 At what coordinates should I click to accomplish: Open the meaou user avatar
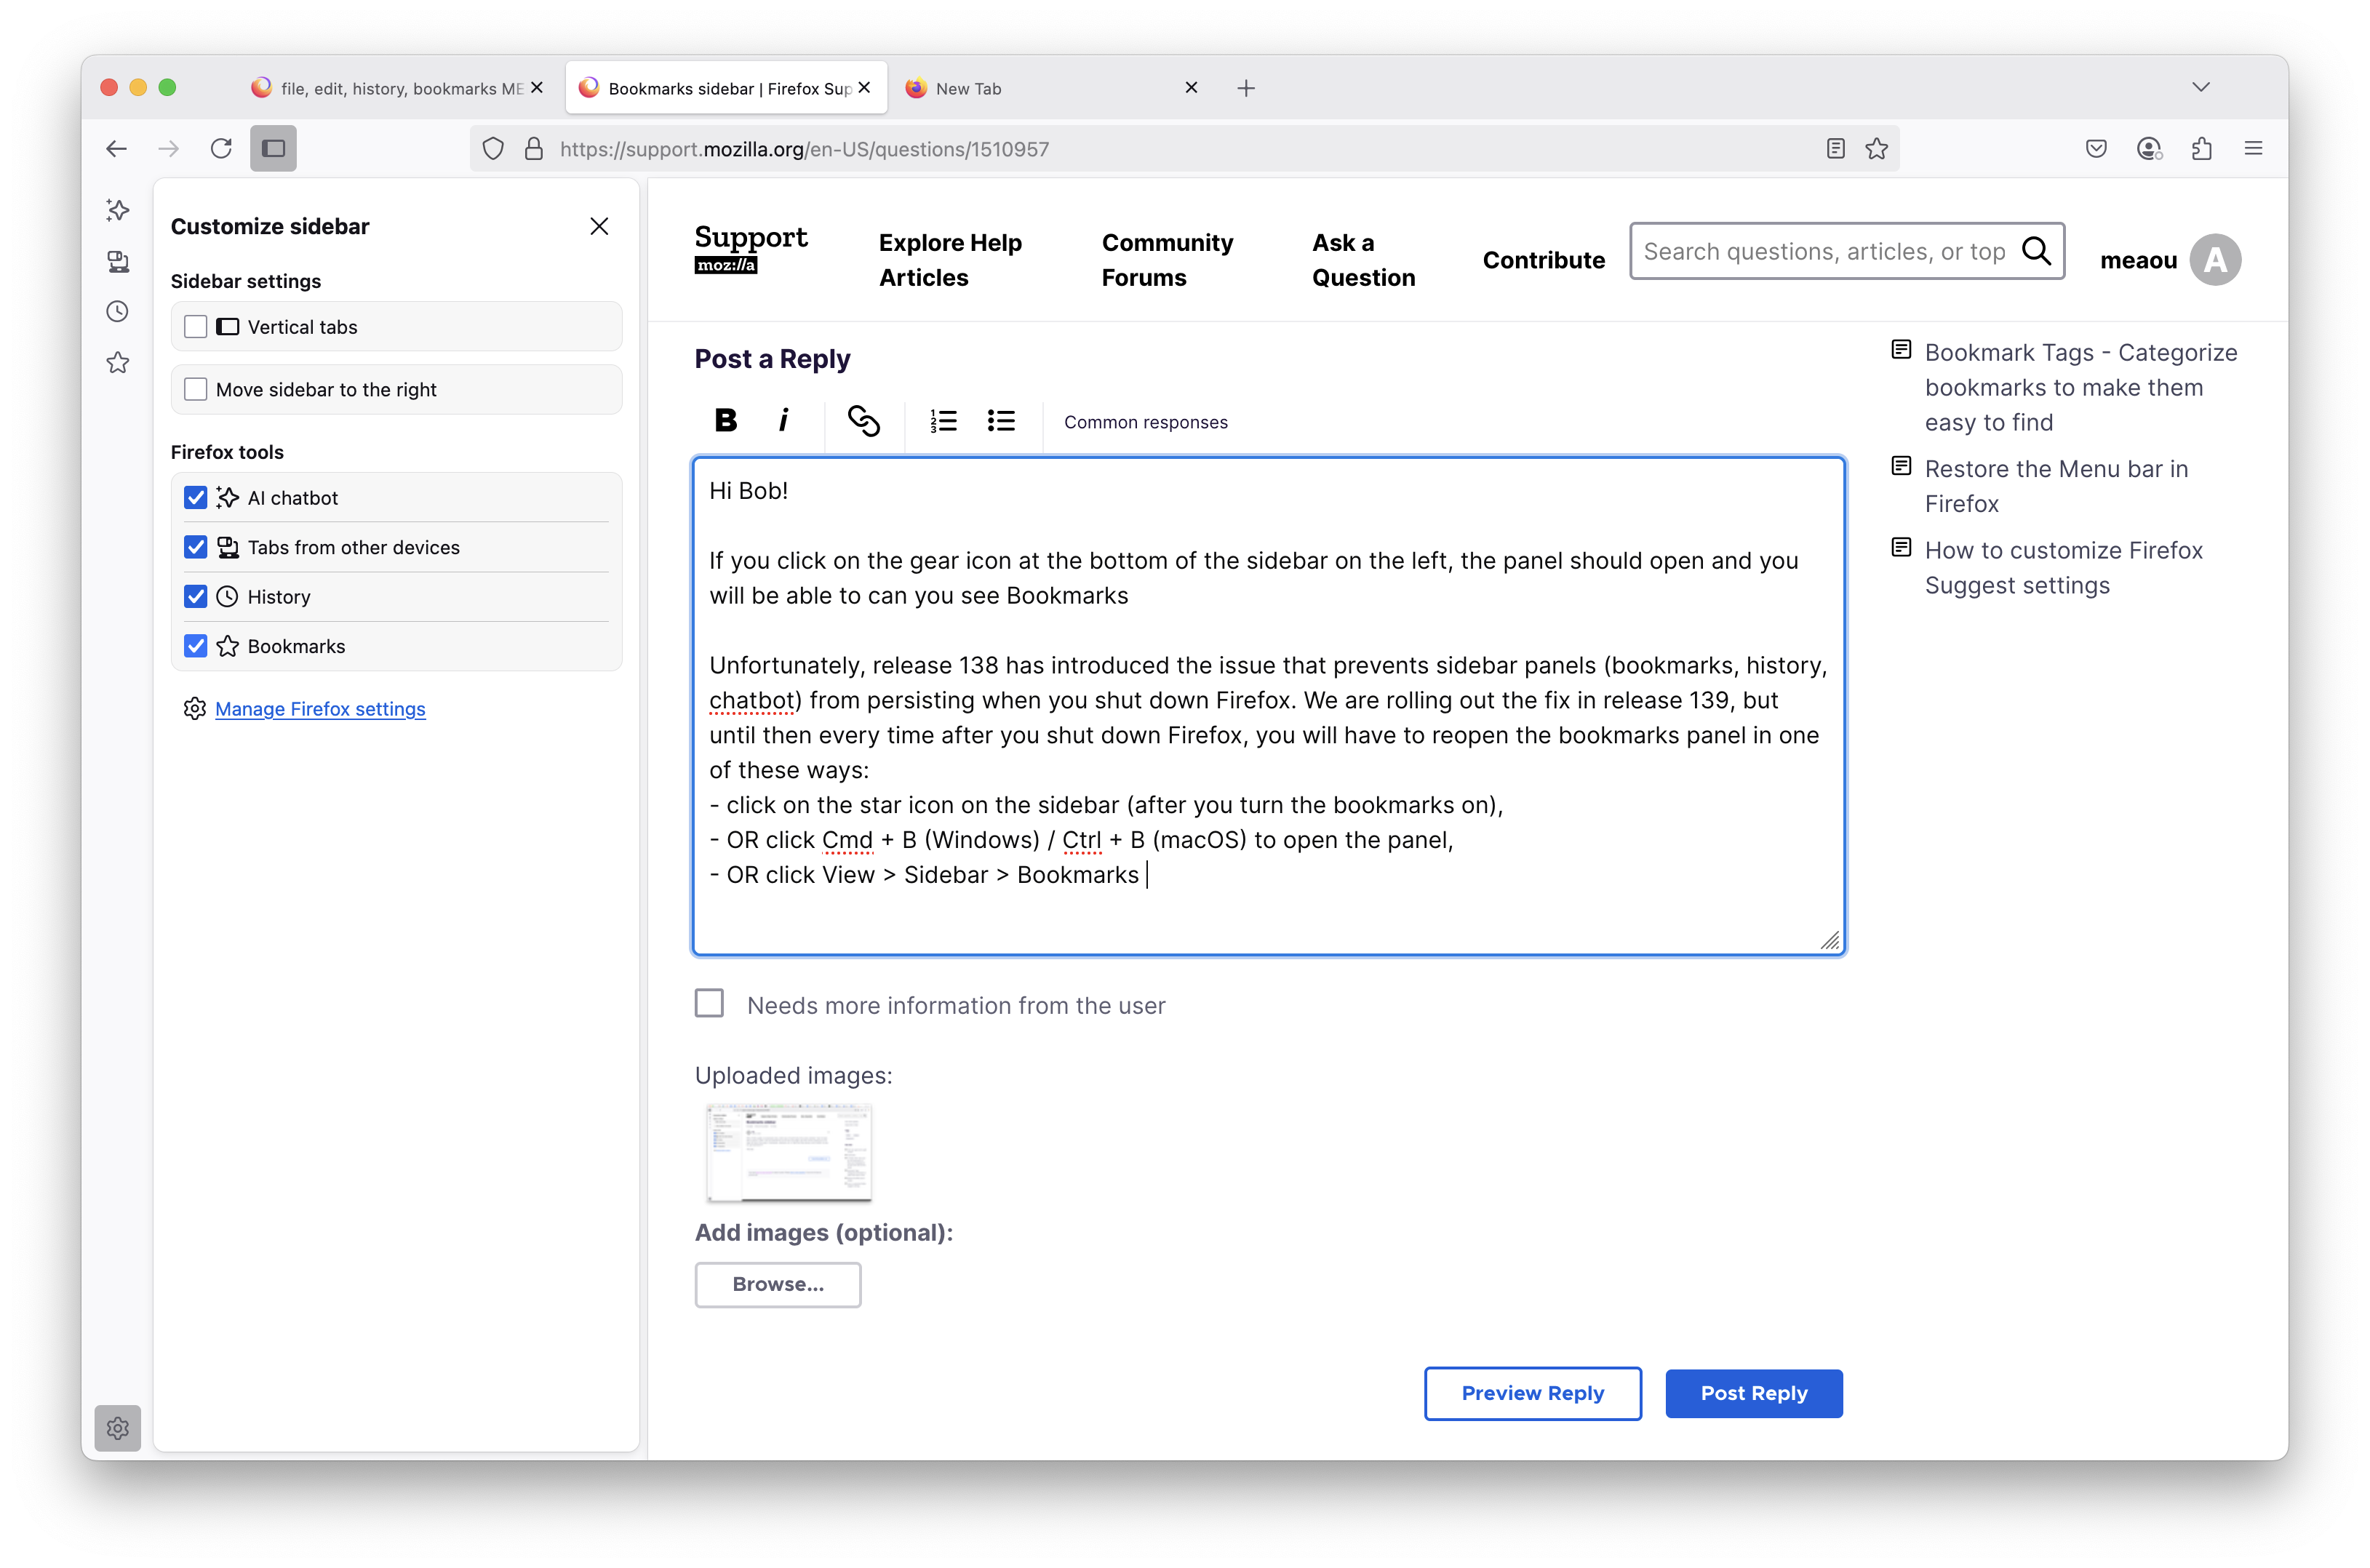tap(2215, 260)
